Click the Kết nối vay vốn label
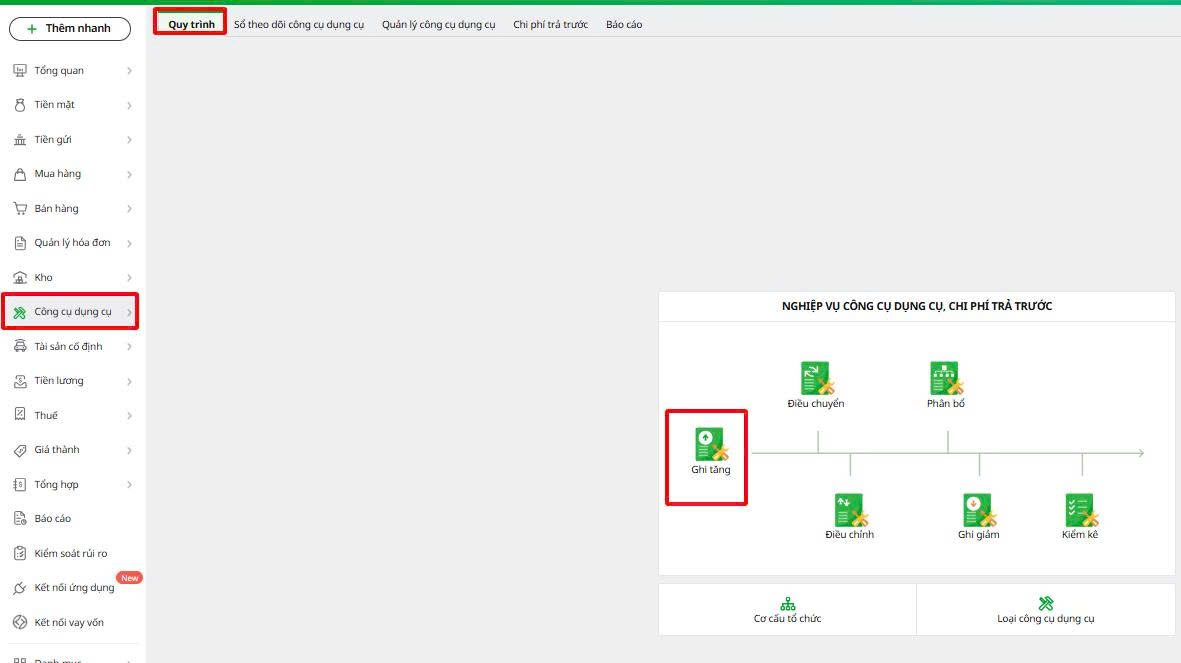Viewport: 1181px width, 663px height. point(69,623)
